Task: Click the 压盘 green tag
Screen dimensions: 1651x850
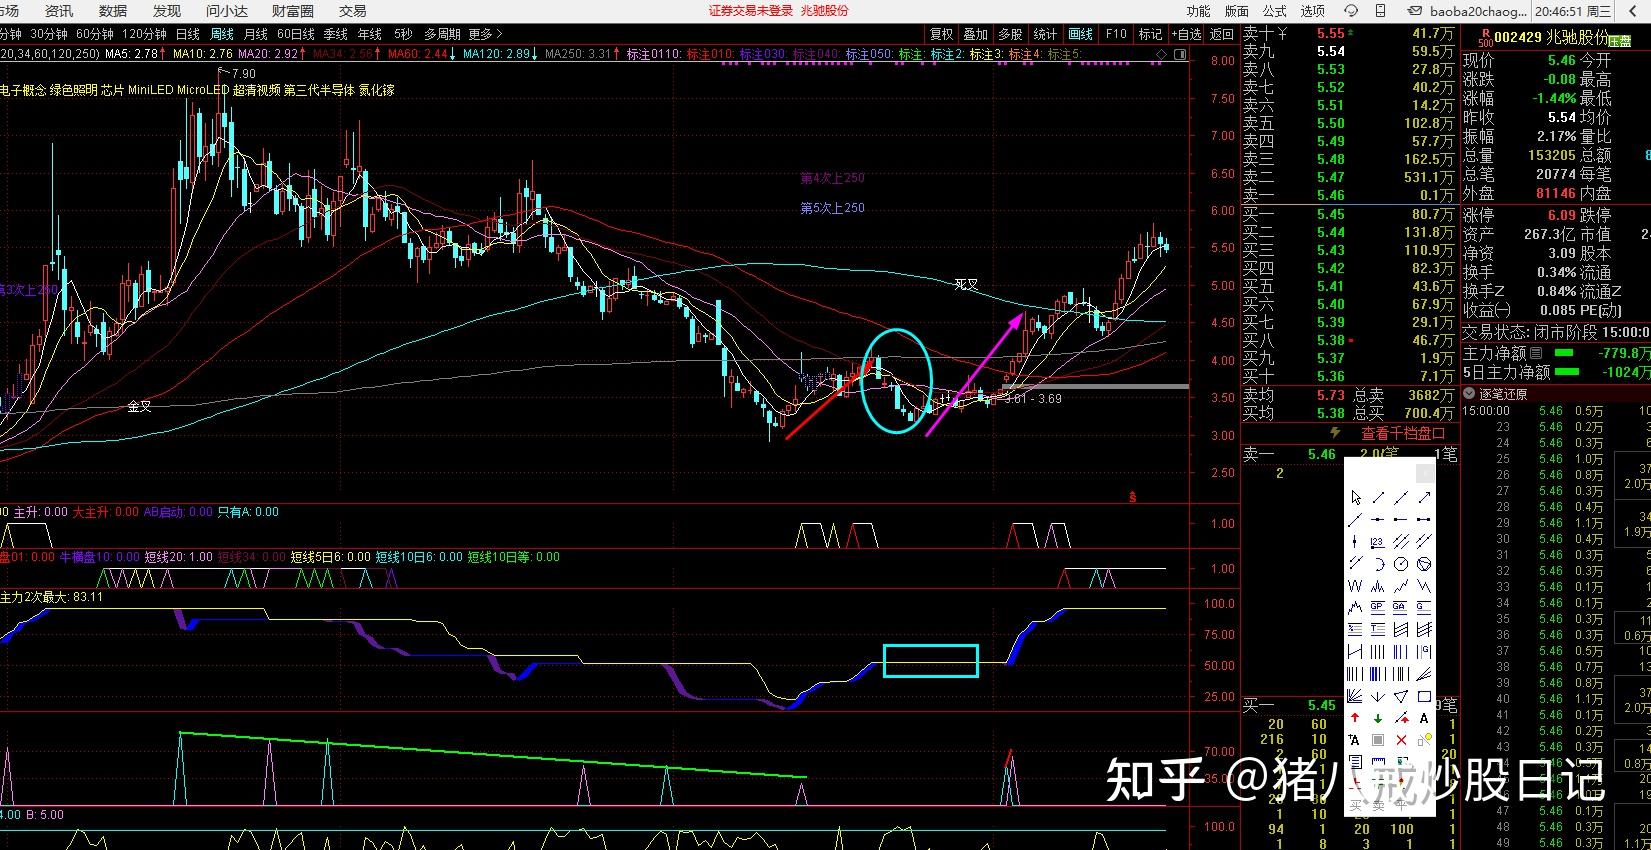Action: tap(1619, 41)
